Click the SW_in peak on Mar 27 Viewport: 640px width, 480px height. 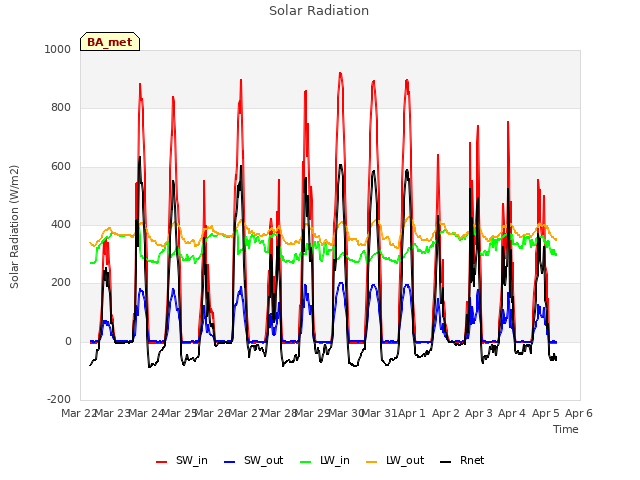pyautogui.click(x=241, y=80)
